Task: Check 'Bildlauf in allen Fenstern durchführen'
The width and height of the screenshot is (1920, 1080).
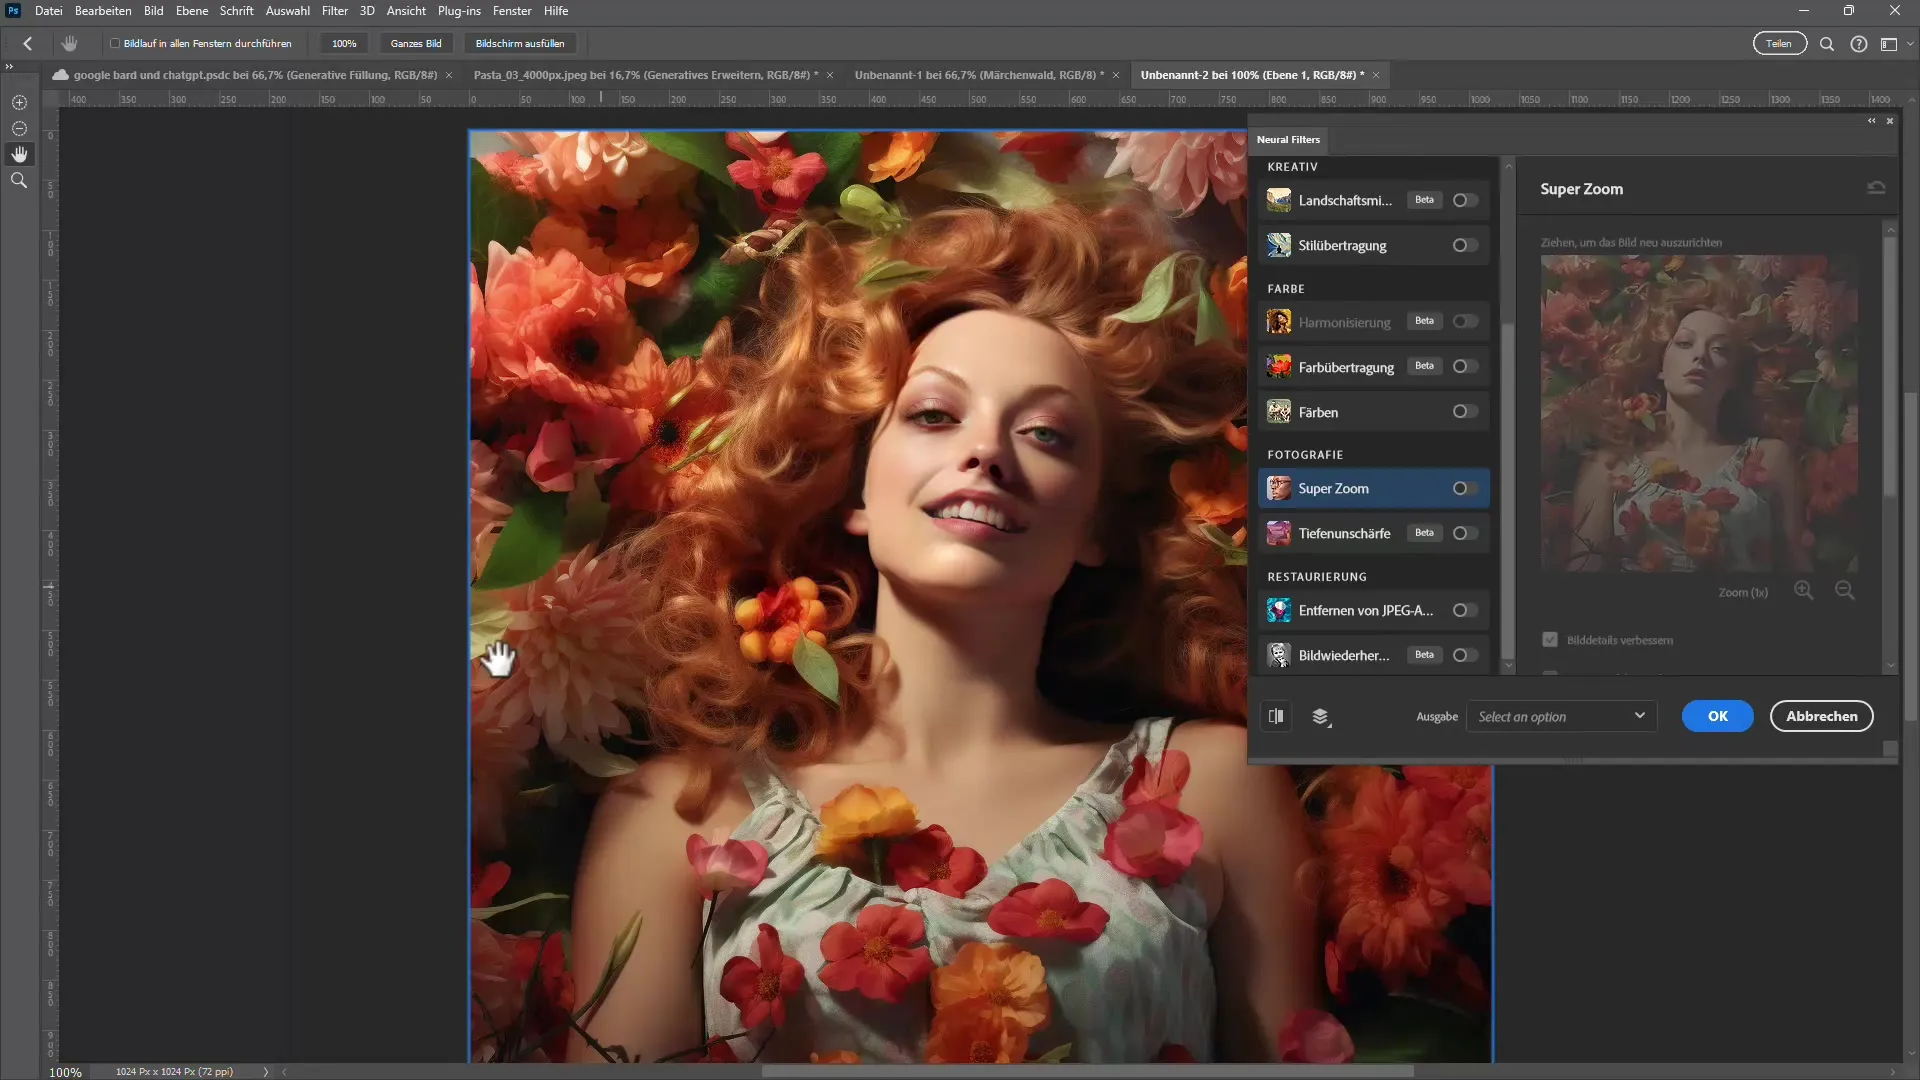Action: pyautogui.click(x=115, y=44)
